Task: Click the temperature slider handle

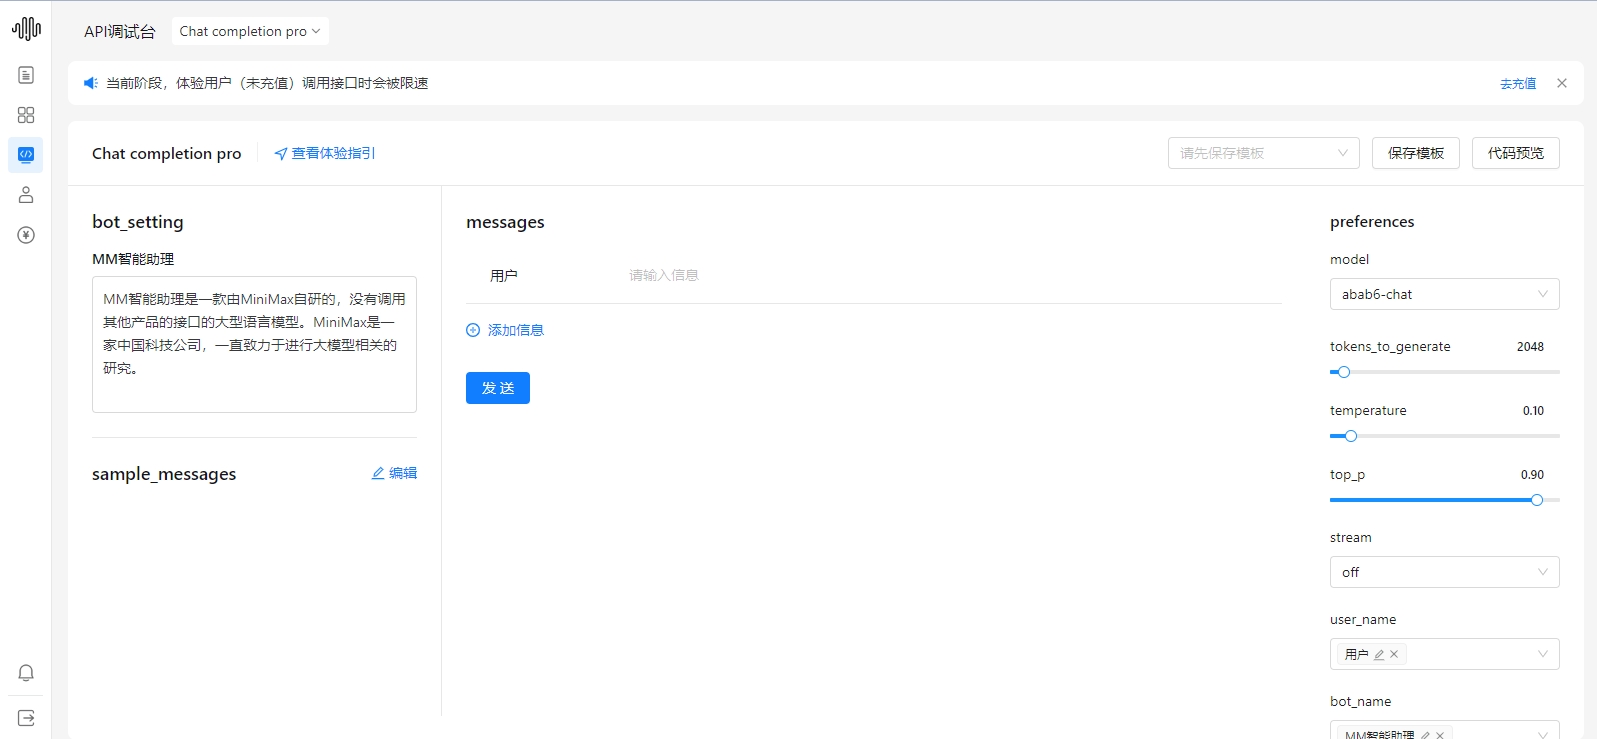Action: point(1351,436)
